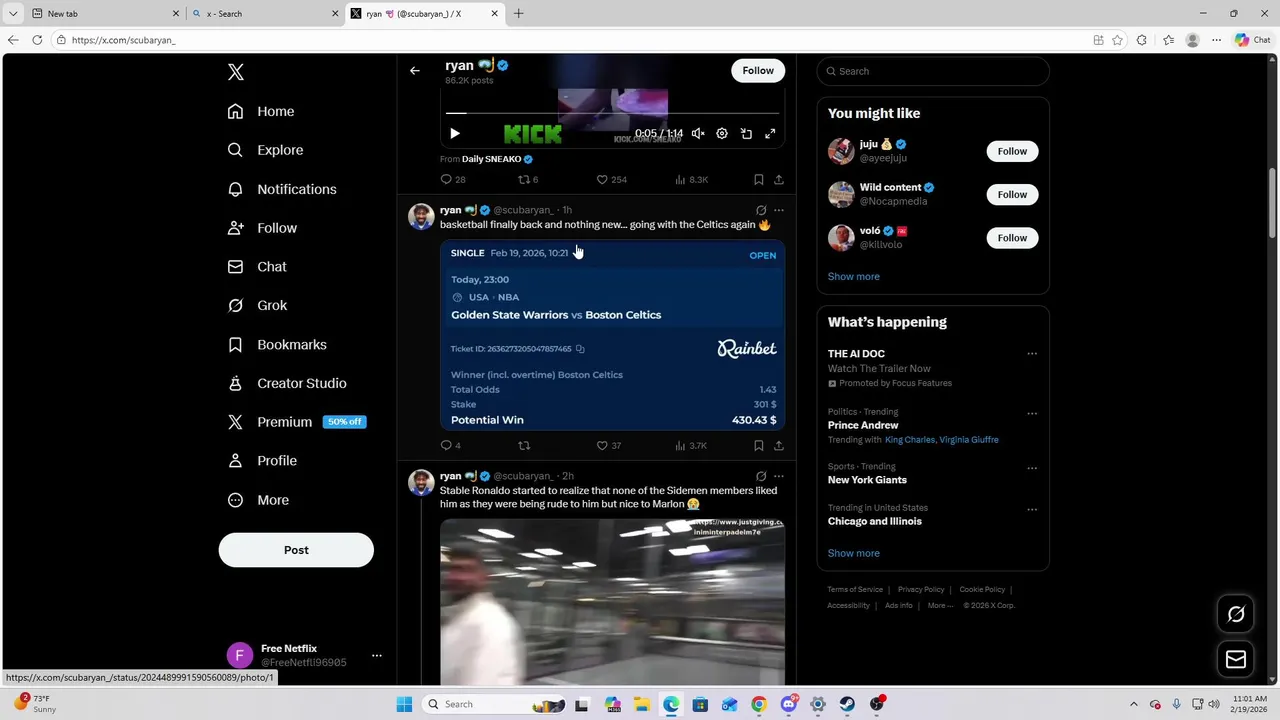Open Premium 50% off in sidebar
The image size is (1280, 720).
297,422
